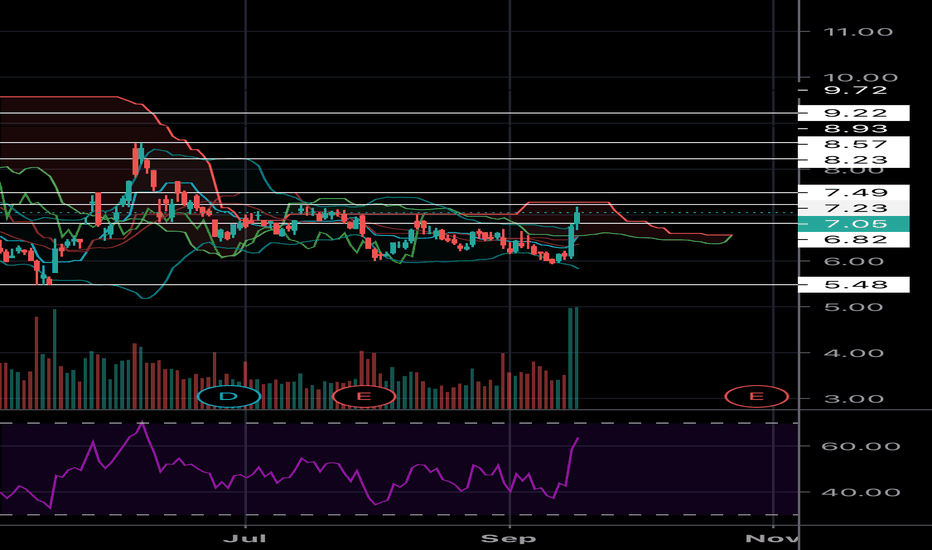
Task: Click the current price 7.05 label
Action: [854, 224]
